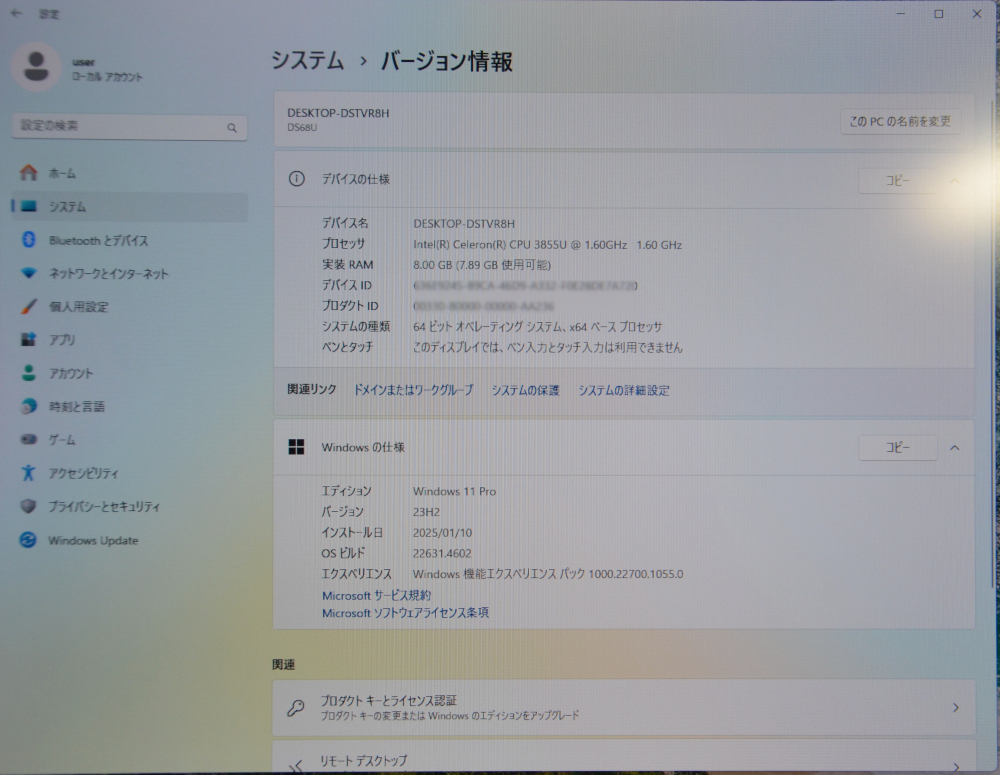Screen dimensions: 1000x775
Task: Click the key icon for product key
Action: pyautogui.click(x=295, y=707)
